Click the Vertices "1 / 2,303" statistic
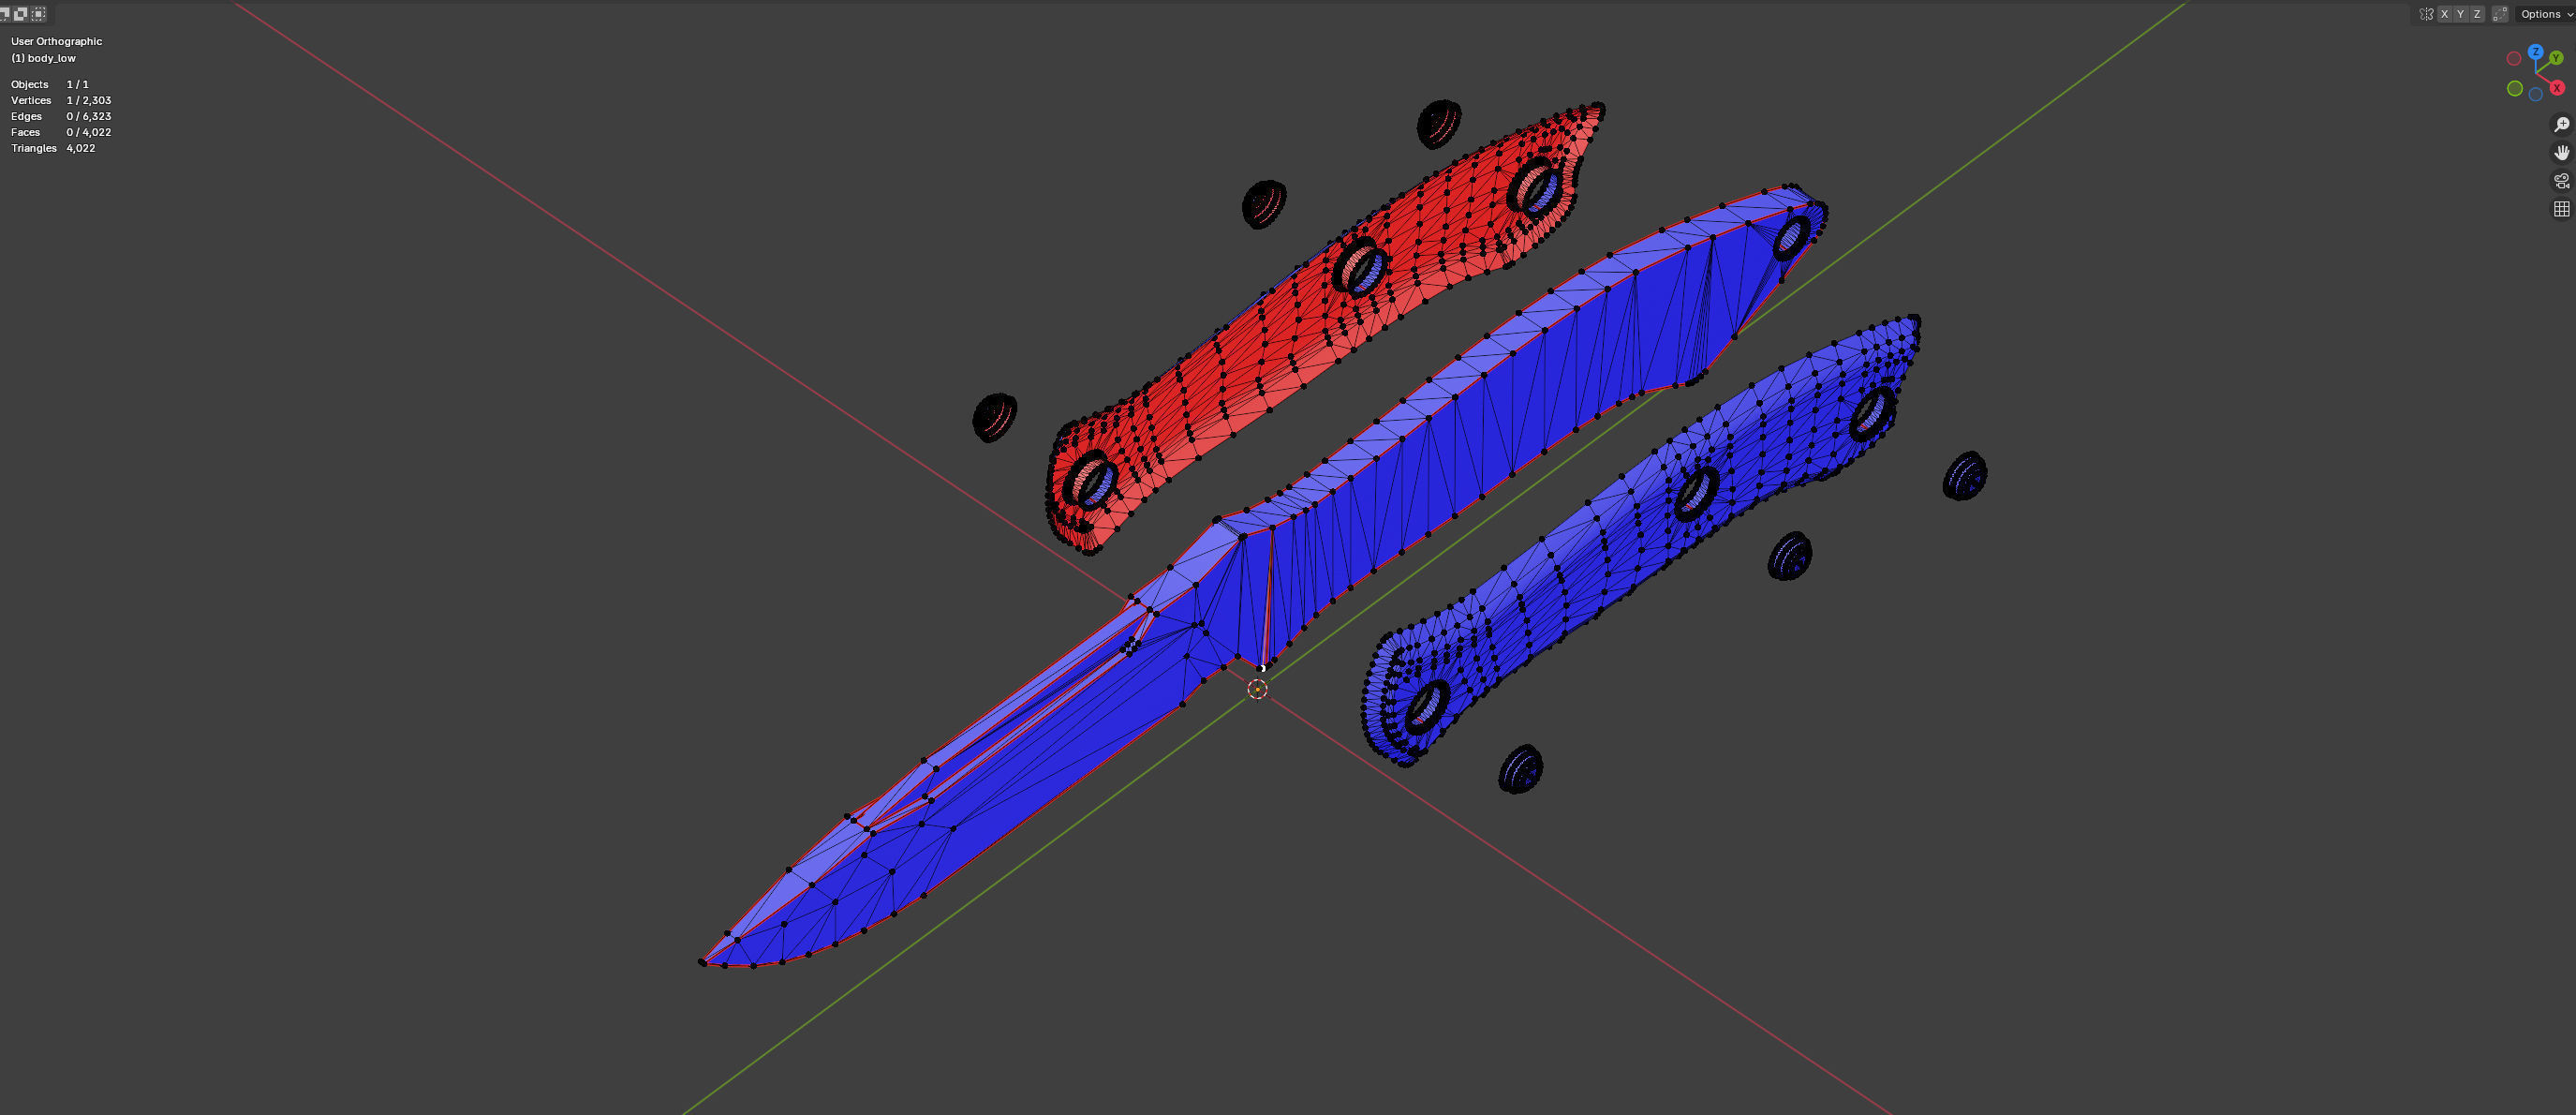This screenshot has width=2576, height=1115. pyautogui.click(x=89, y=100)
